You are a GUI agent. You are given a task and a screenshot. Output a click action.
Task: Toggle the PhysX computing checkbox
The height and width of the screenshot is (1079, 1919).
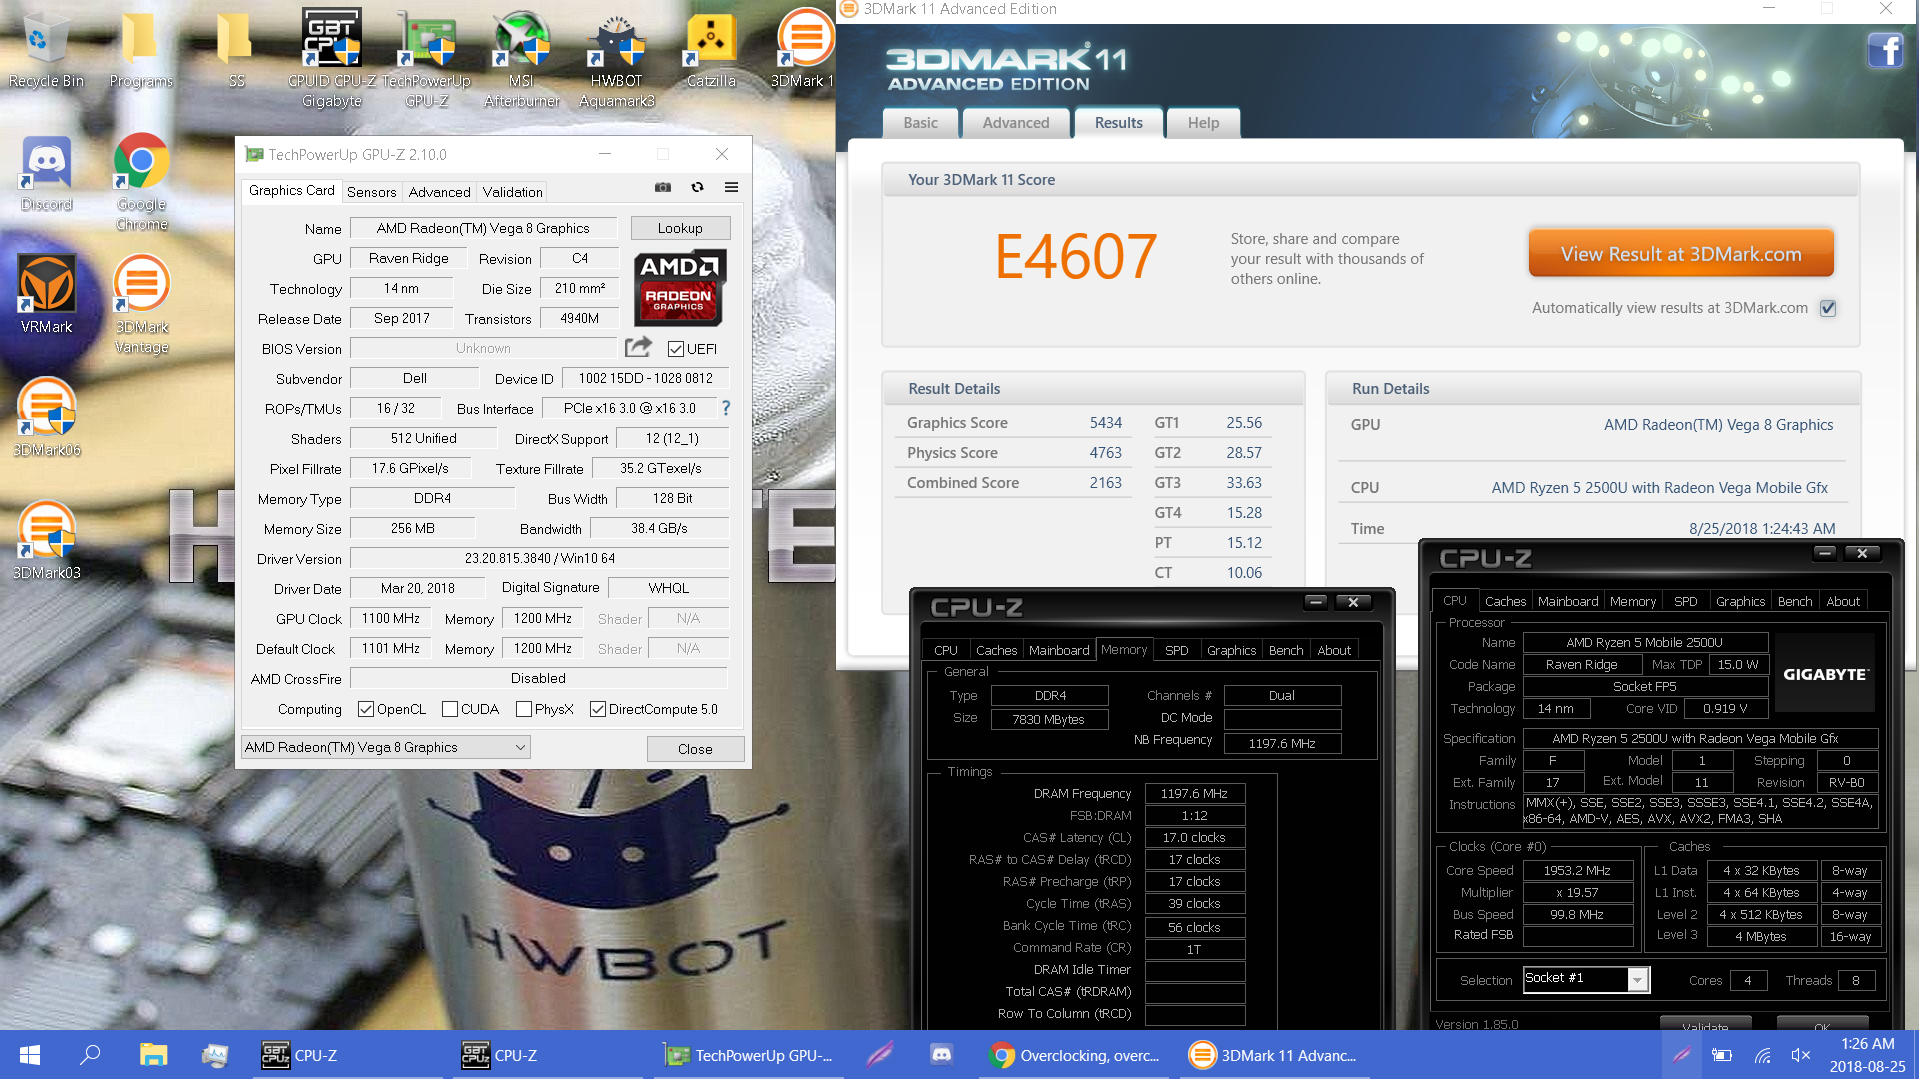click(523, 709)
